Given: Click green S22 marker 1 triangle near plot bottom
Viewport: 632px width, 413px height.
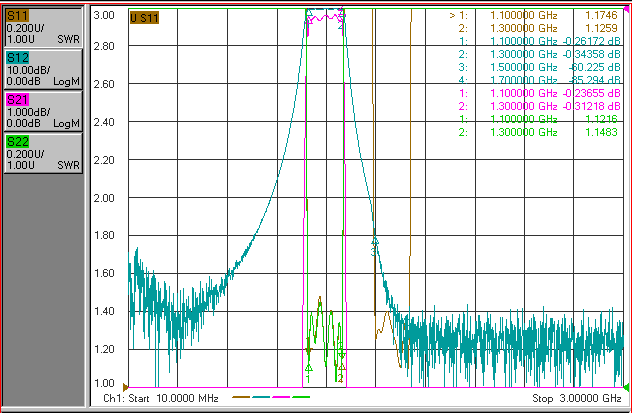Looking at the screenshot, I should point(309,368).
